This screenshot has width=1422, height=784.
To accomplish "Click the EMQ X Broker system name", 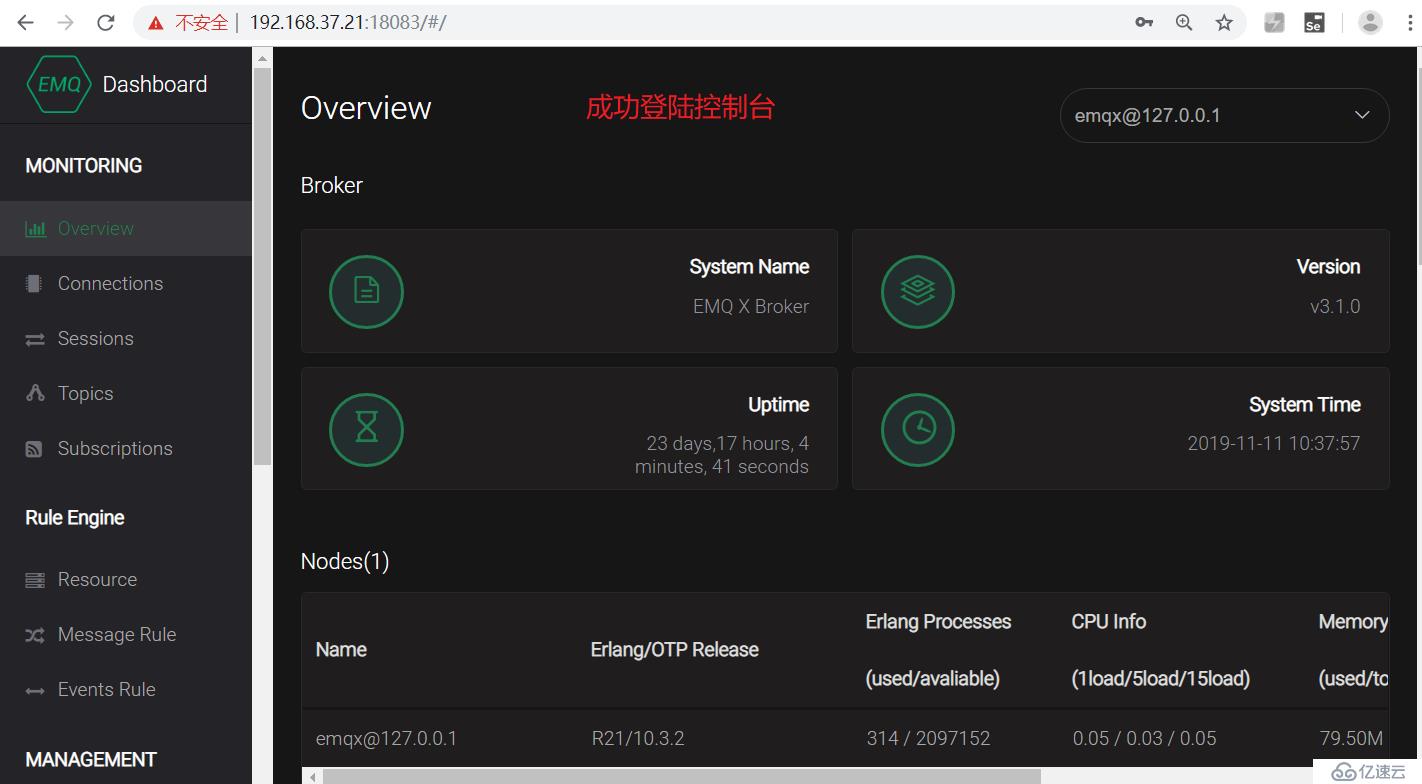I will pos(751,306).
